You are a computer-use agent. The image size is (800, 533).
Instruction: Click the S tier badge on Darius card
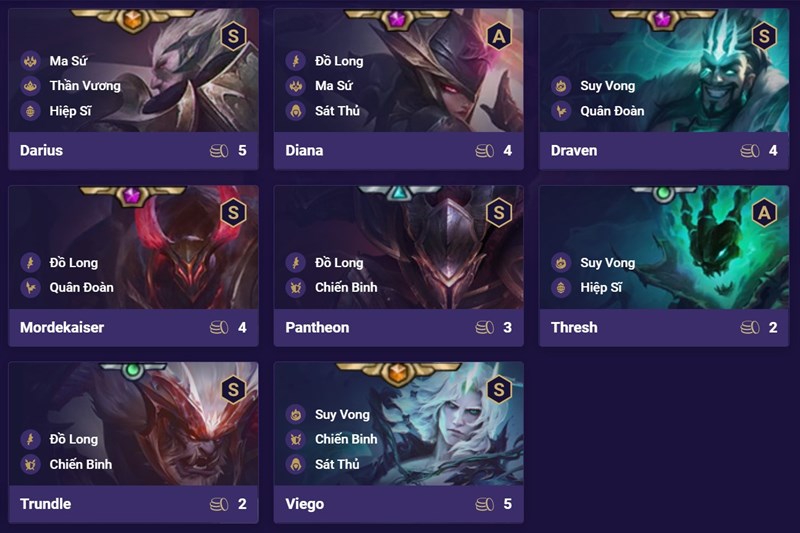pyautogui.click(x=233, y=36)
